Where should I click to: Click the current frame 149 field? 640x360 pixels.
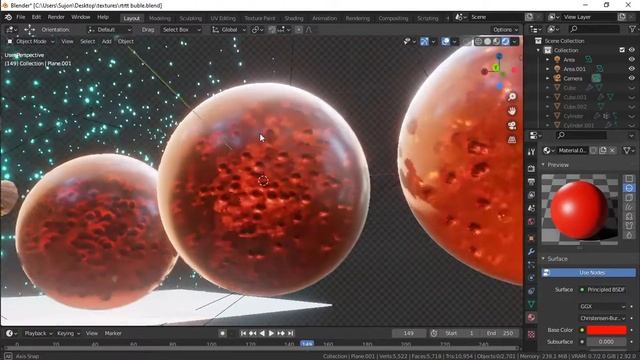(x=409, y=333)
